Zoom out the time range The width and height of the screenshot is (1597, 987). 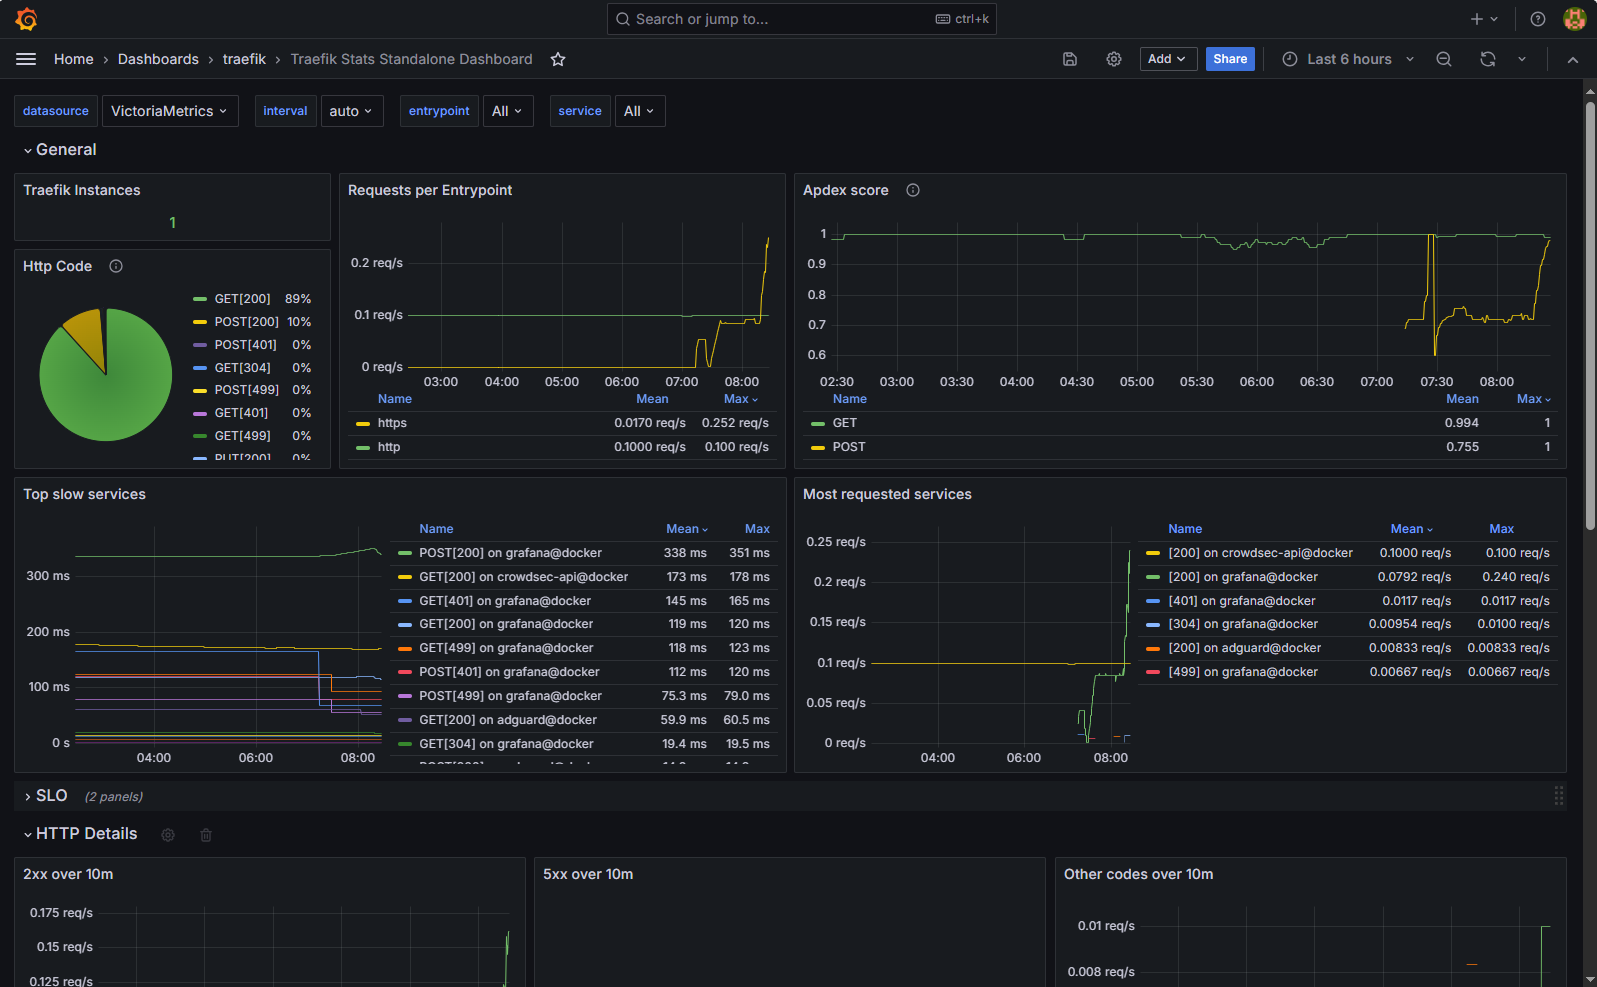click(x=1444, y=59)
